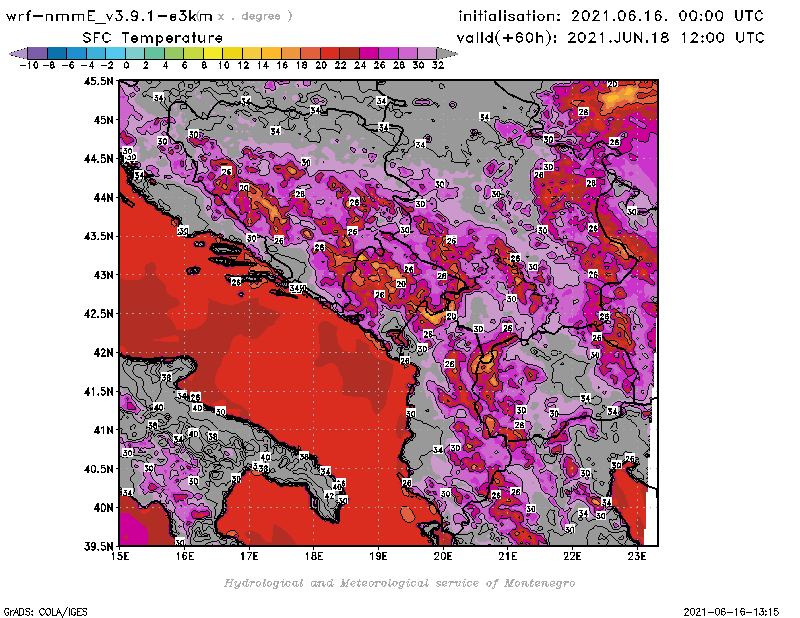800x618 pixels.
Task: Click the timestamp 2021-06-16-13:15
Action: (731, 611)
